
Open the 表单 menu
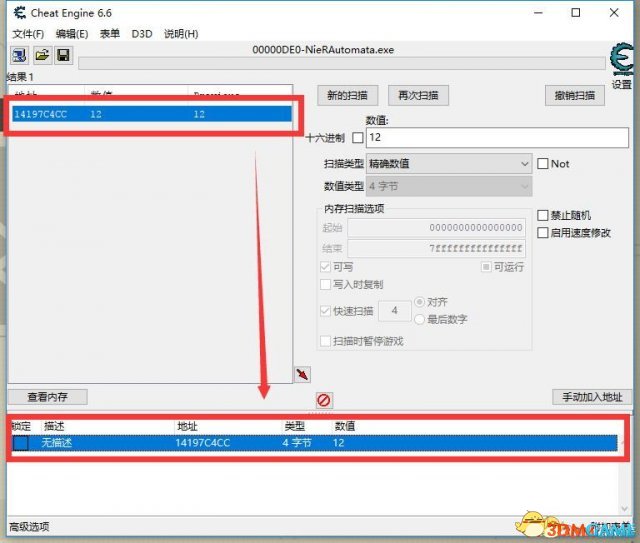click(109, 34)
